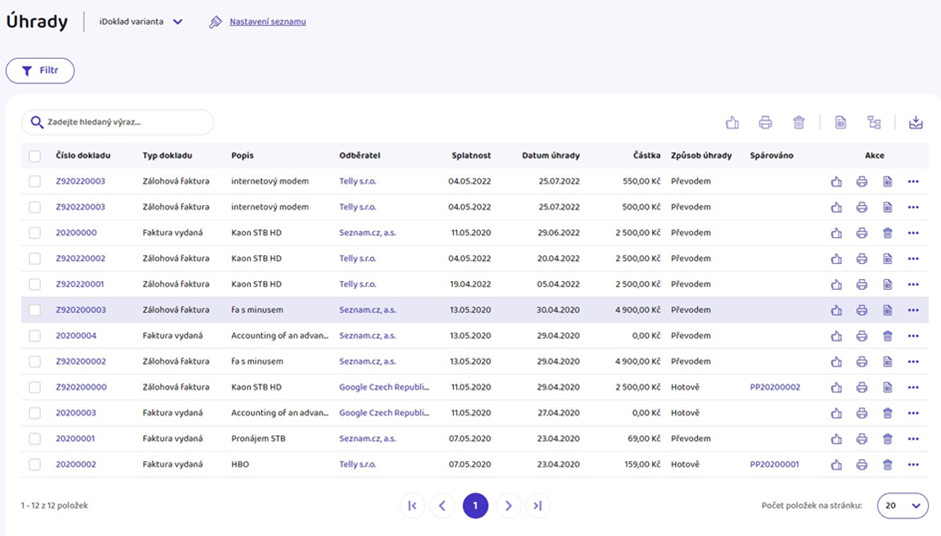This screenshot has height=536, width=941.
Task: Open the three-dots menu for row 20200000
Action: (x=913, y=233)
